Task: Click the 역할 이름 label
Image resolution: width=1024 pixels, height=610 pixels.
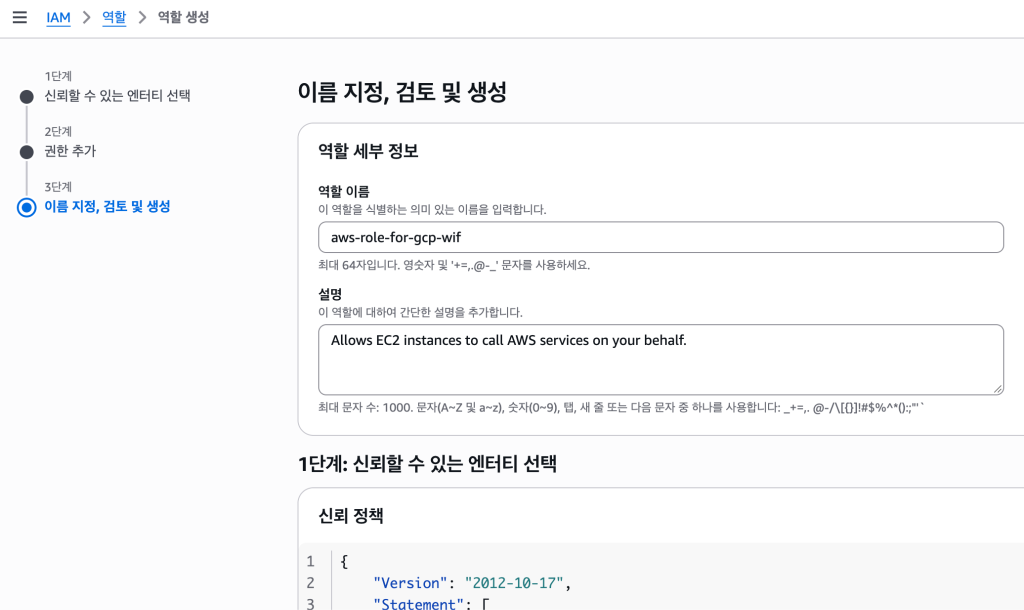Action: click(x=344, y=191)
